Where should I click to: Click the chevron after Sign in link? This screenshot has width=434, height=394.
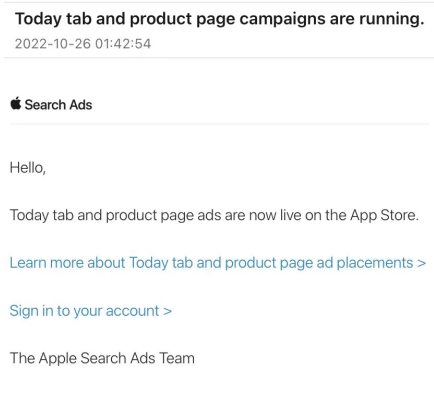(x=167, y=311)
